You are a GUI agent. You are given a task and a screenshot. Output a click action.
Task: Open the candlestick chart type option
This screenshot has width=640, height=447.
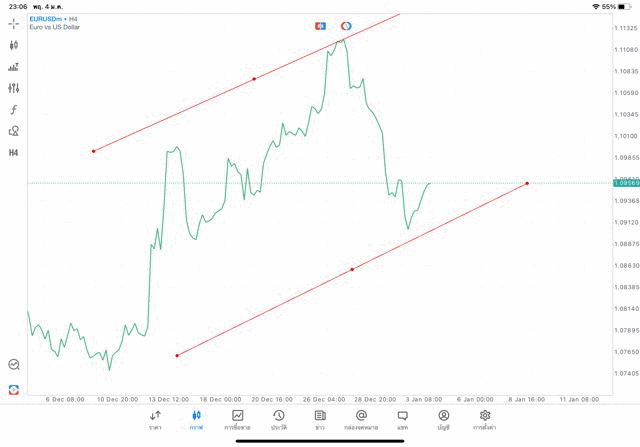coord(13,45)
